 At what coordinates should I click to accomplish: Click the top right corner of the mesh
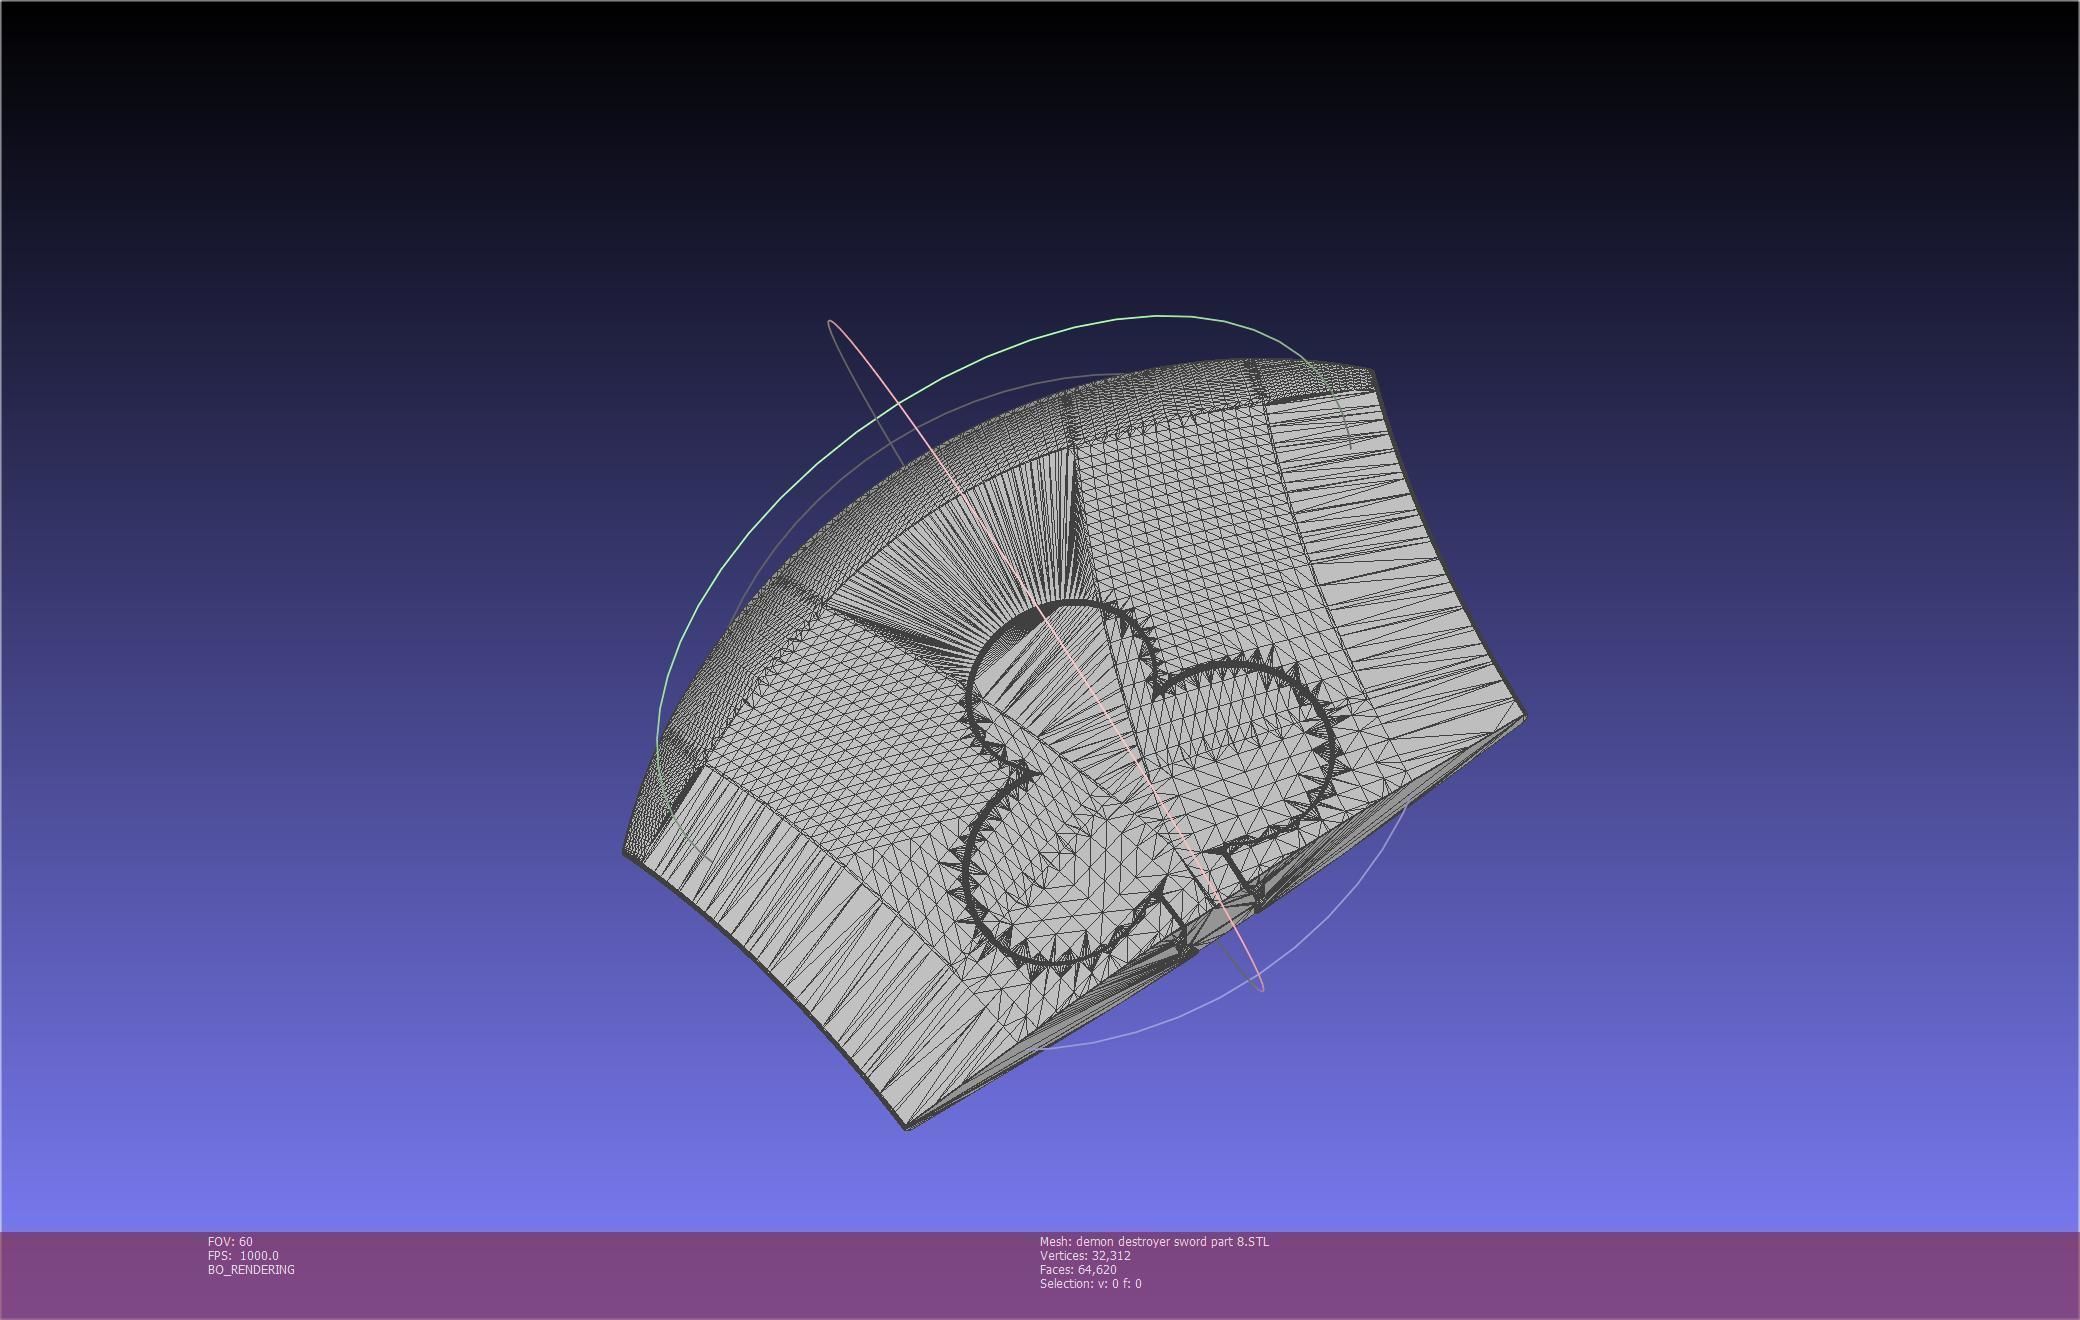pos(1372,373)
